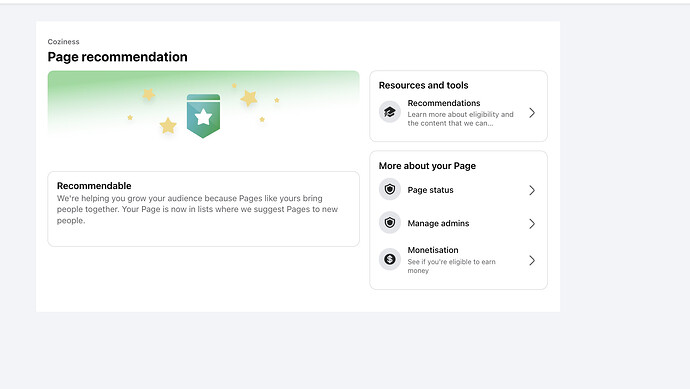Select the Coziness page name text

pyautogui.click(x=63, y=42)
